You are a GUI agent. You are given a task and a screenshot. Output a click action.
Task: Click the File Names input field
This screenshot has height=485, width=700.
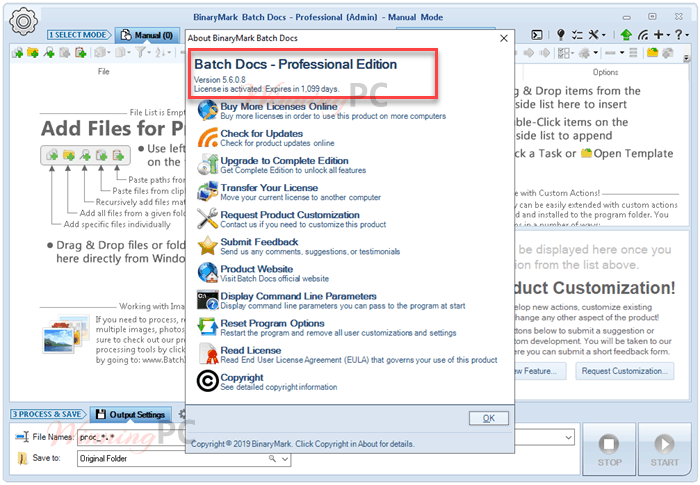click(x=132, y=437)
